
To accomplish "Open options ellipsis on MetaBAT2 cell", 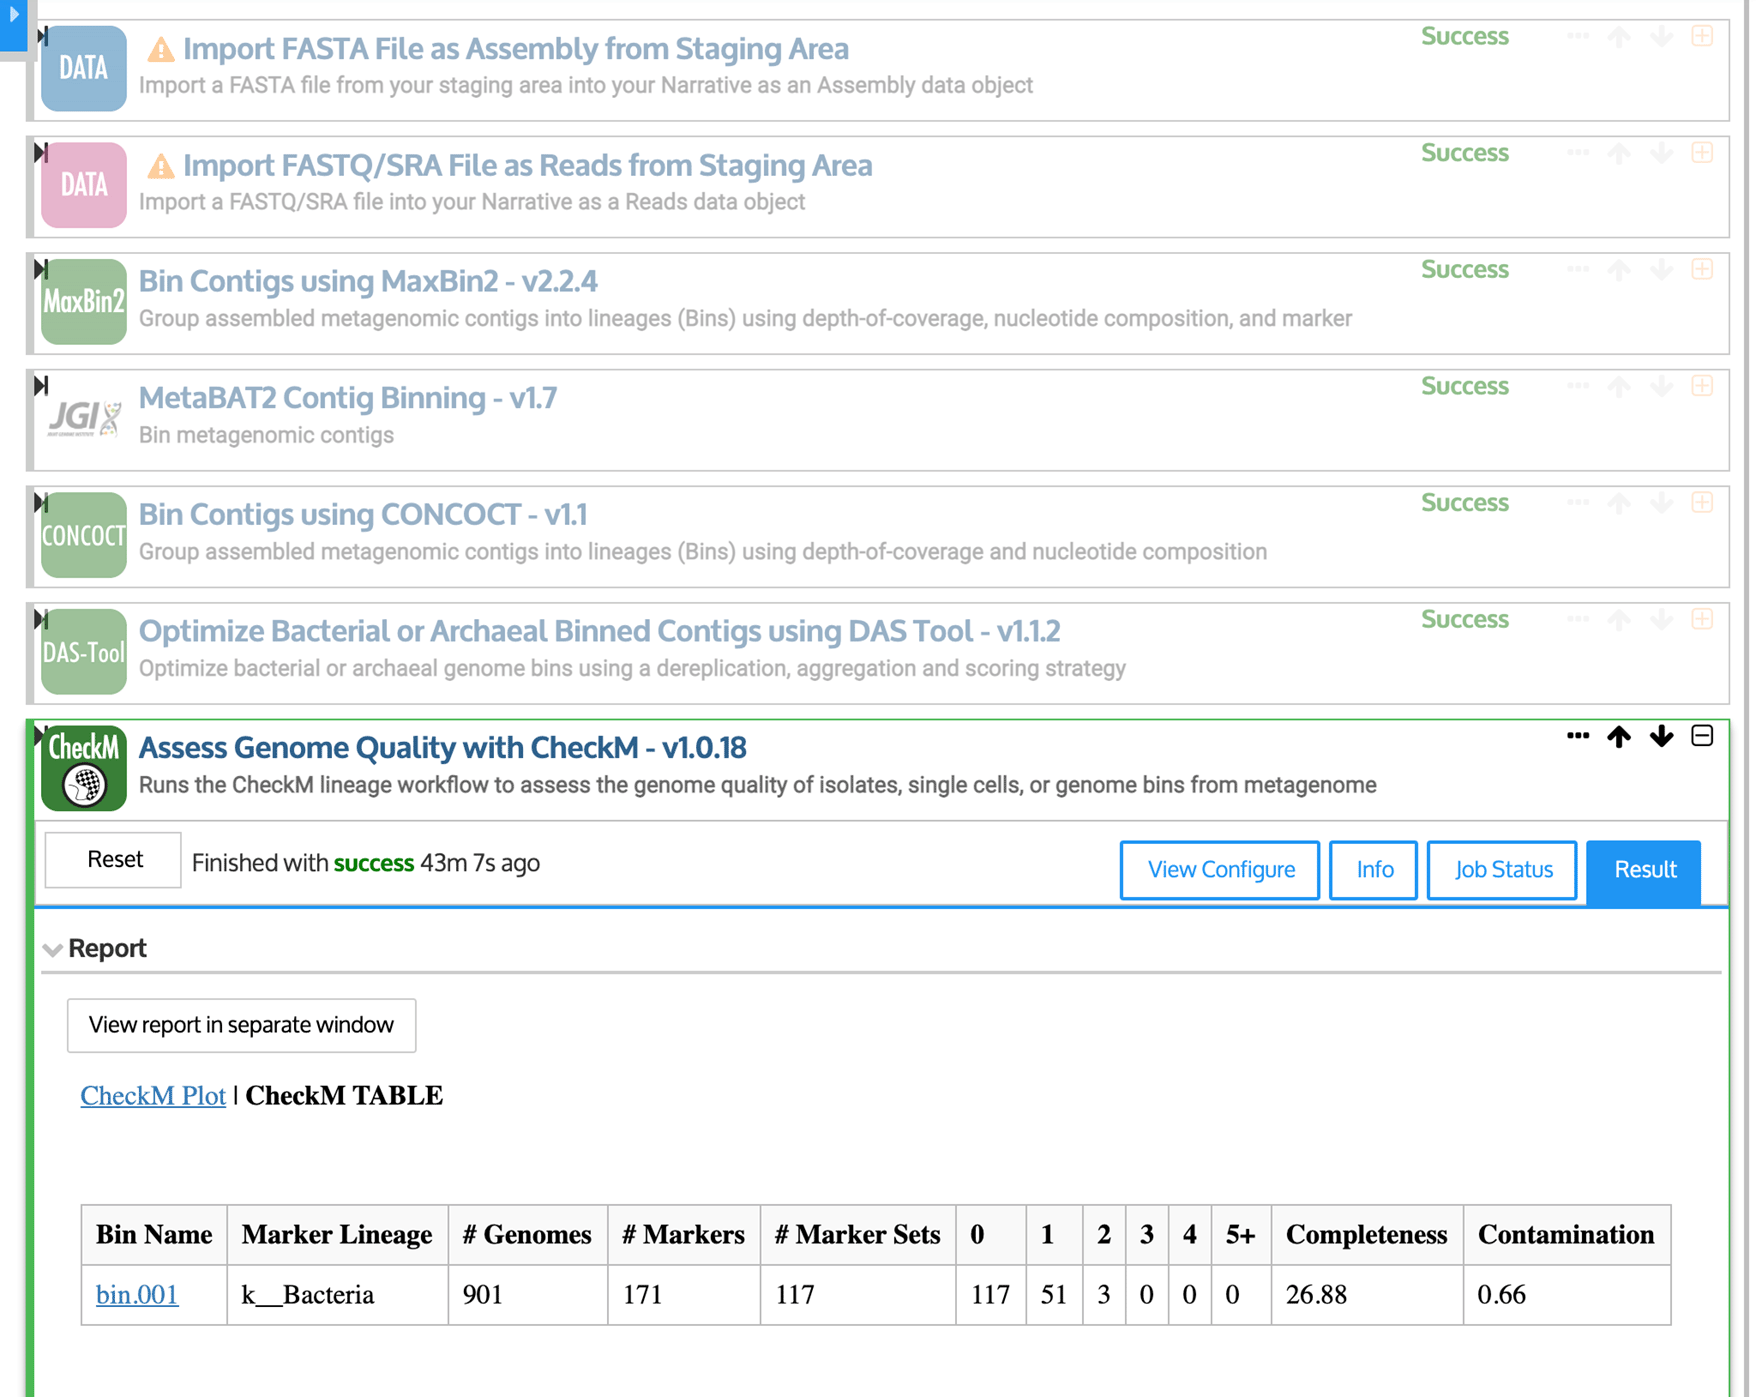I will 1578,386.
